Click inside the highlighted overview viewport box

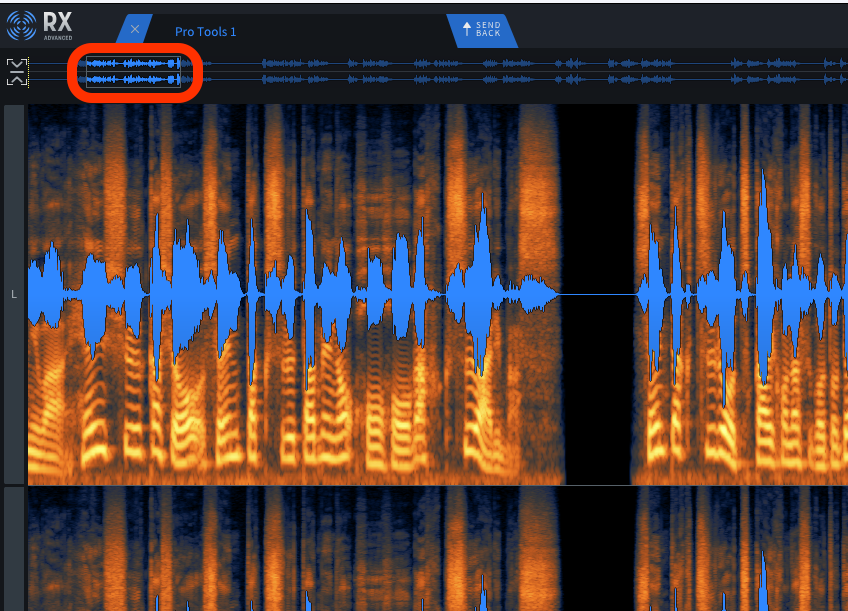click(x=132, y=72)
